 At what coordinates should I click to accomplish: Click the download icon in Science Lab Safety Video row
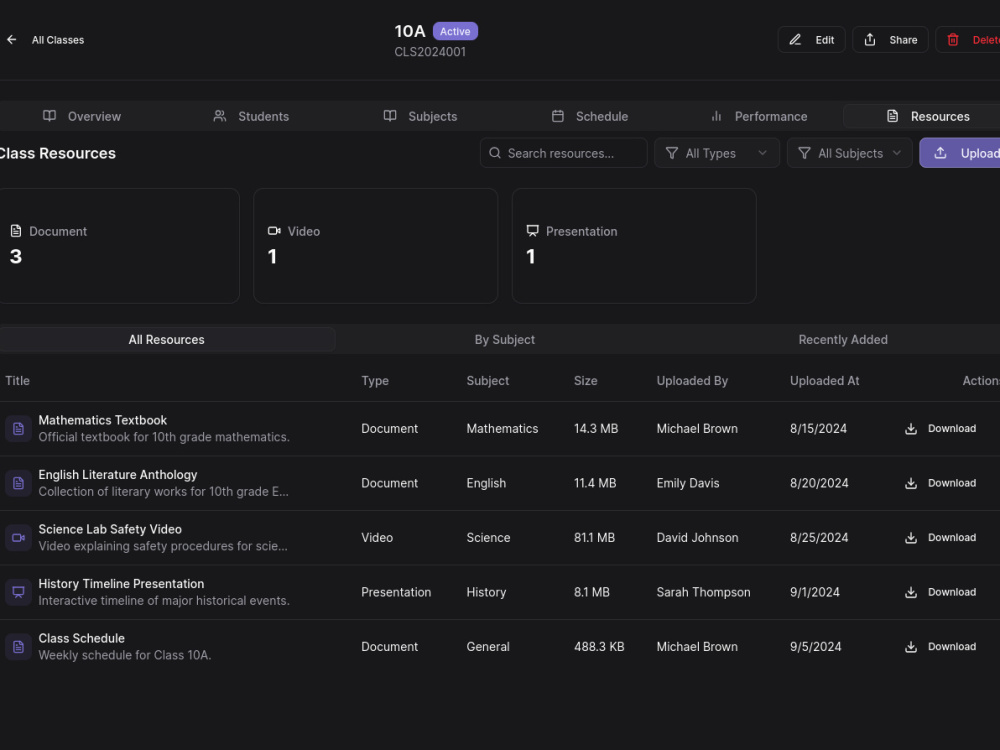[x=911, y=538]
